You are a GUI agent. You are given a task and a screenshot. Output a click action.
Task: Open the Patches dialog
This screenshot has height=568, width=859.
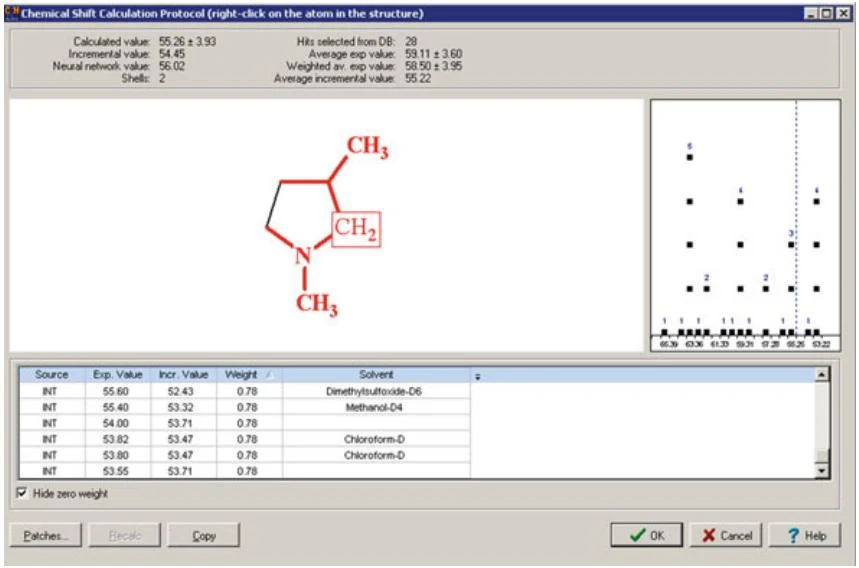[x=46, y=535]
